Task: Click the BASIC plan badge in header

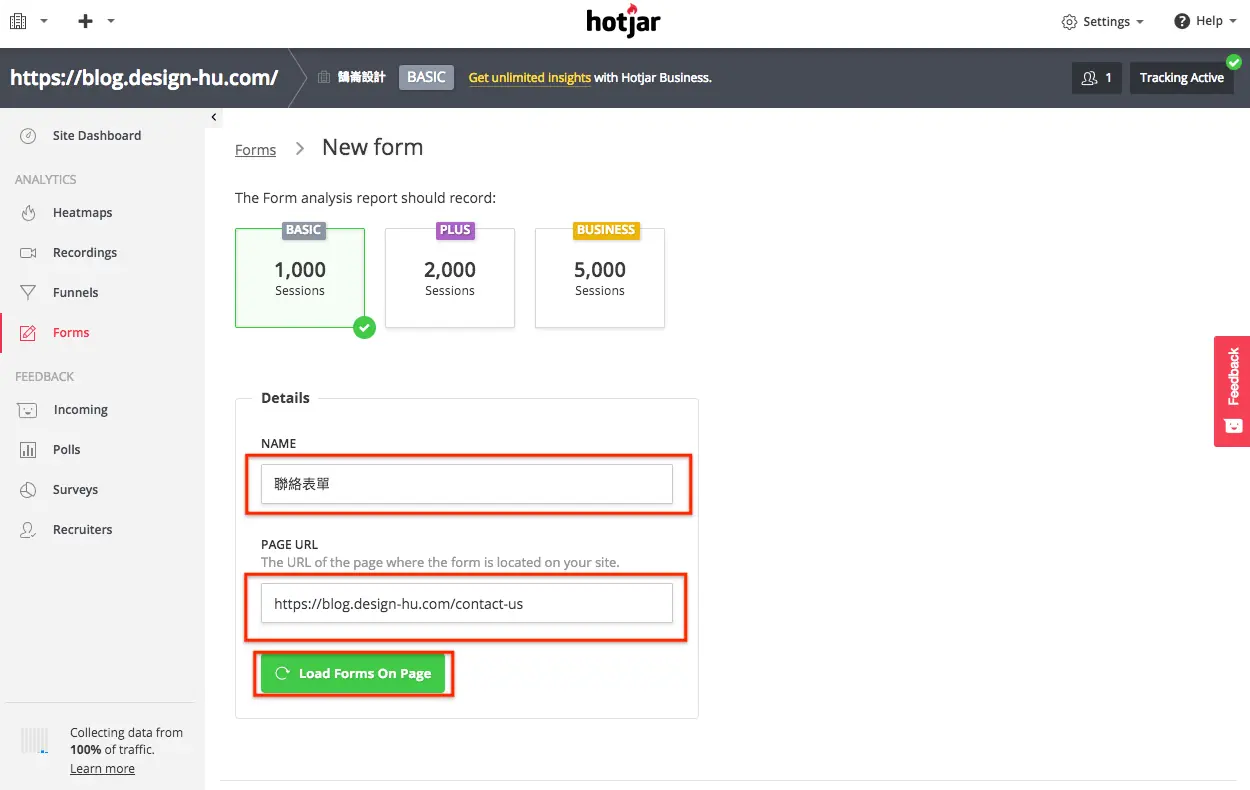Action: tap(426, 77)
